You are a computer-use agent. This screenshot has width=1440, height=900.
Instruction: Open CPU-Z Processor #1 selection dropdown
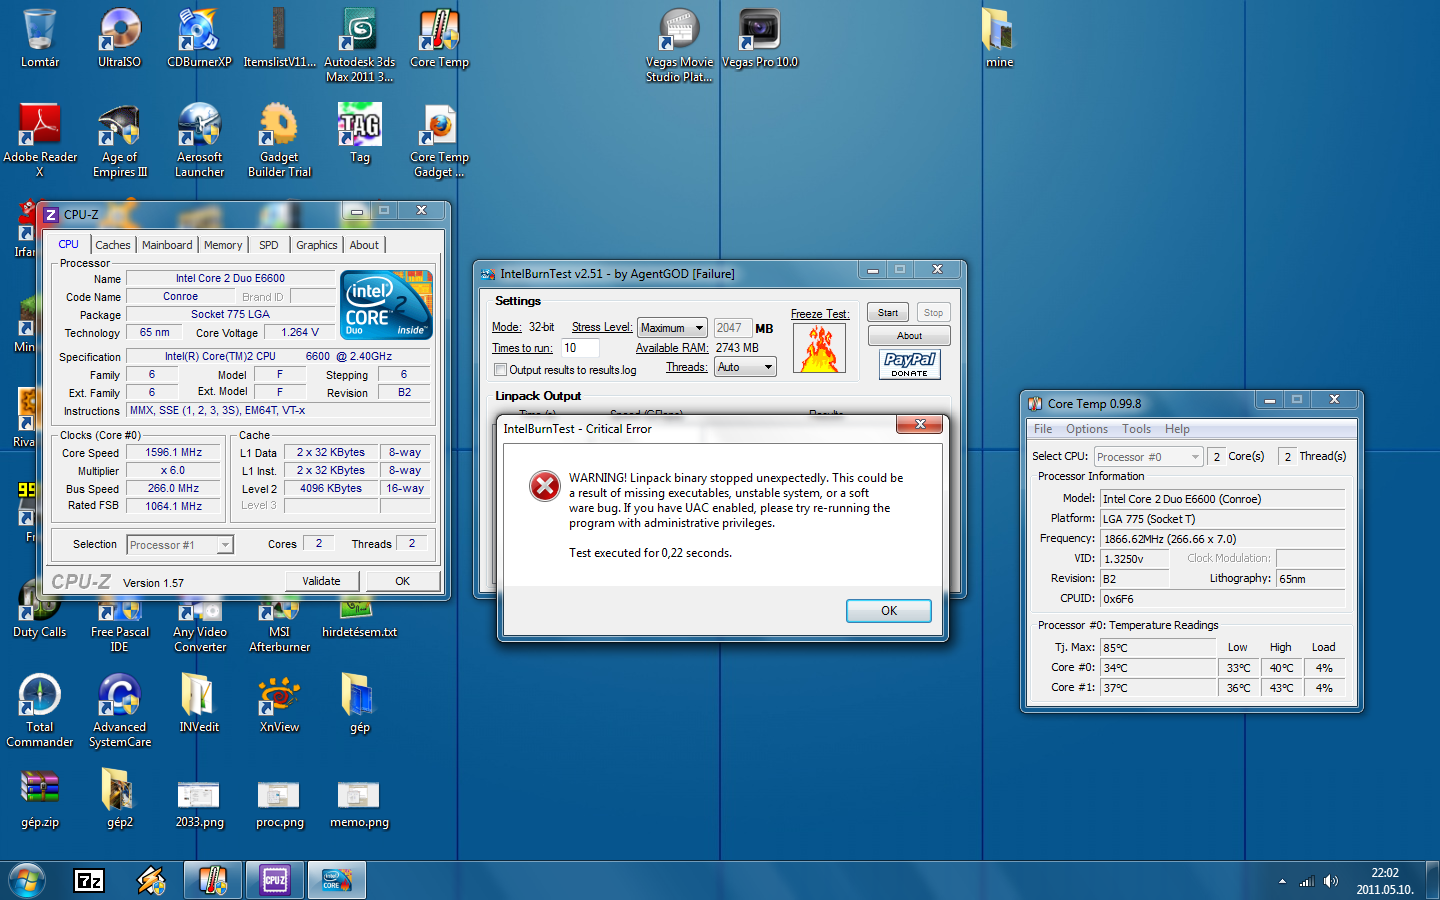click(180, 545)
